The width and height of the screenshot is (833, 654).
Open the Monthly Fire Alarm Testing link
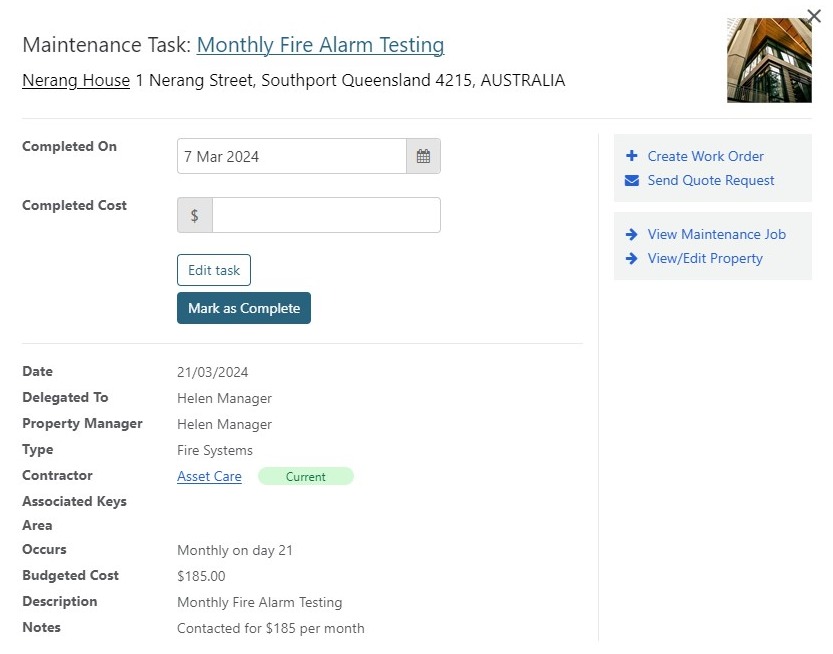coord(320,45)
